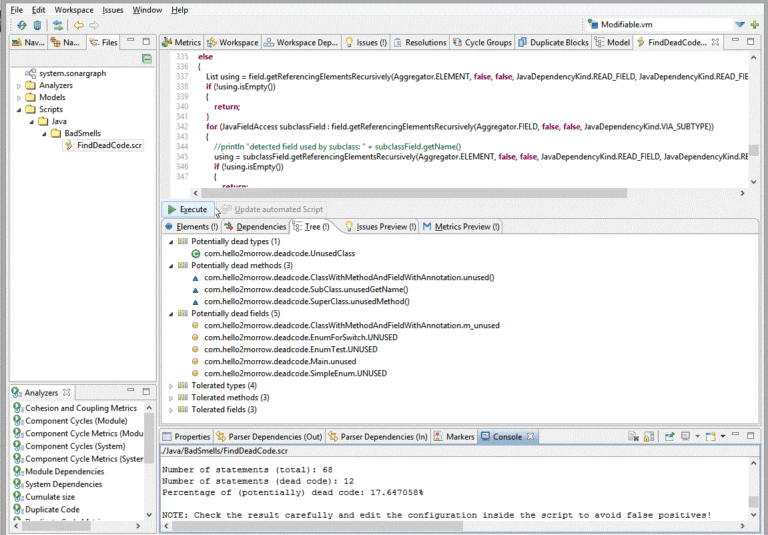The image size is (768, 535).
Task: Switch to the Resolutions tab
Action: [420, 43]
